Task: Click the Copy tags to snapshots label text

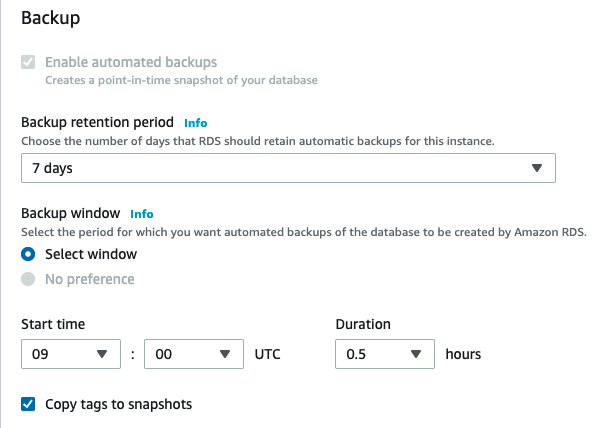Action: [x=118, y=405]
